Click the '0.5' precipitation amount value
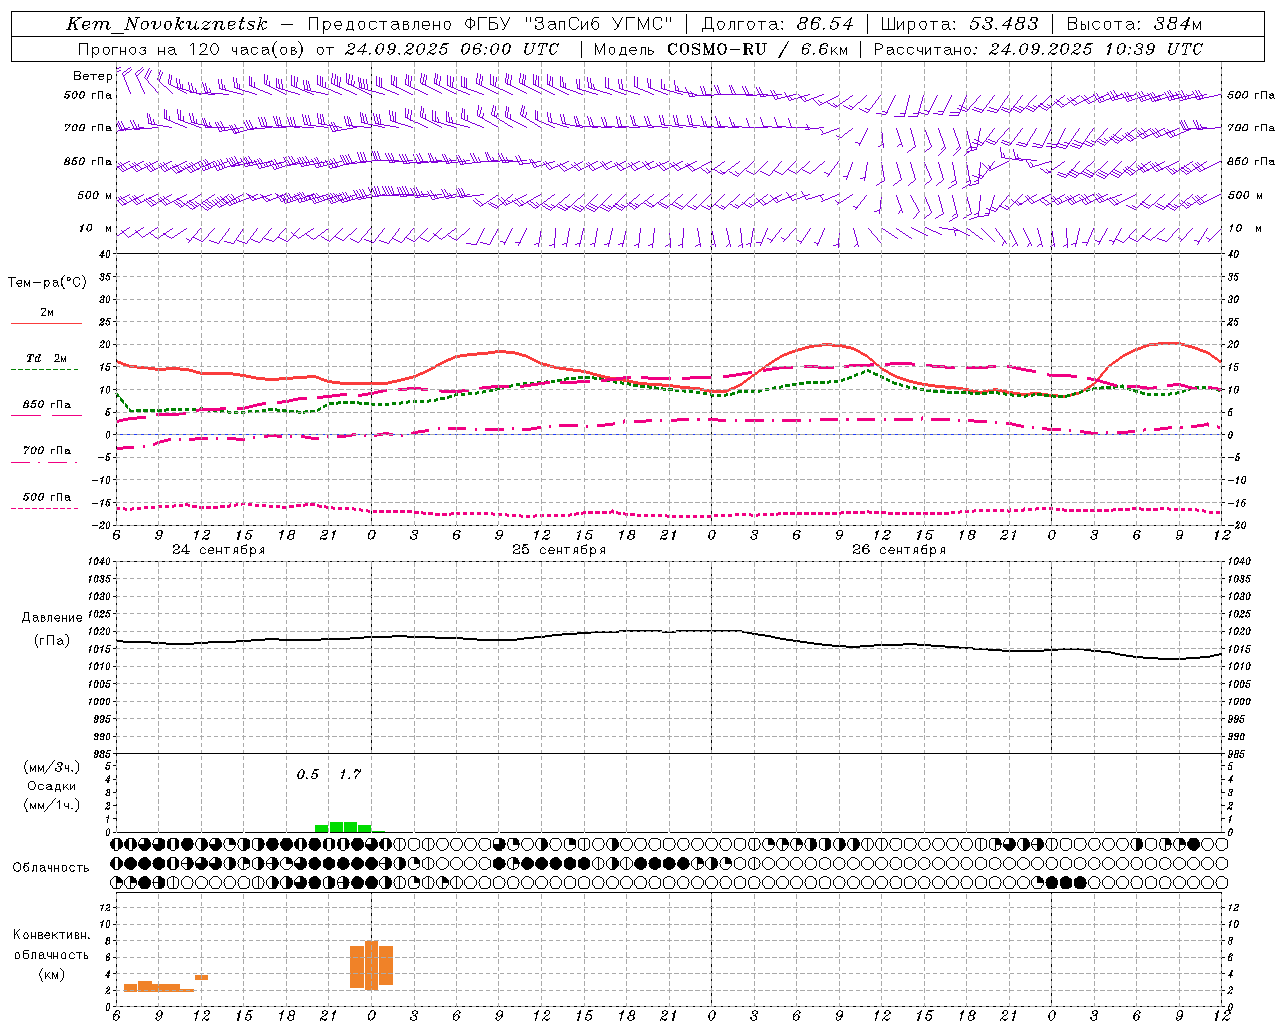Image resolution: width=1280 pixels, height=1024 pixels. 308,774
